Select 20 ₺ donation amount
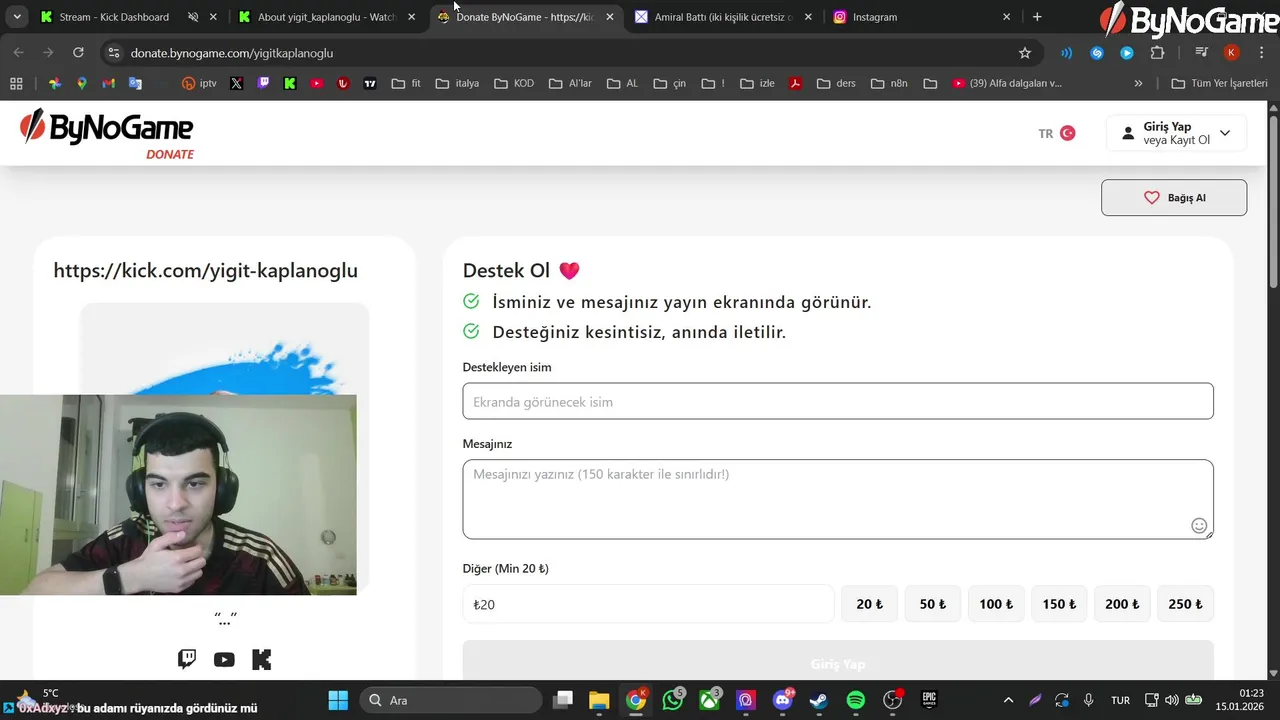 [x=870, y=604]
